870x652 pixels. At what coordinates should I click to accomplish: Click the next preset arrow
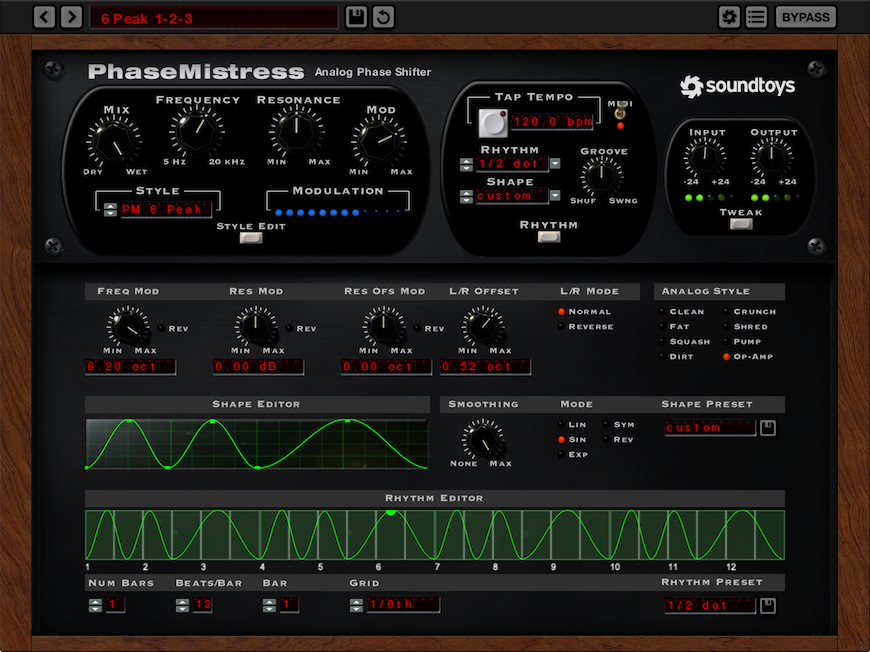(71, 17)
